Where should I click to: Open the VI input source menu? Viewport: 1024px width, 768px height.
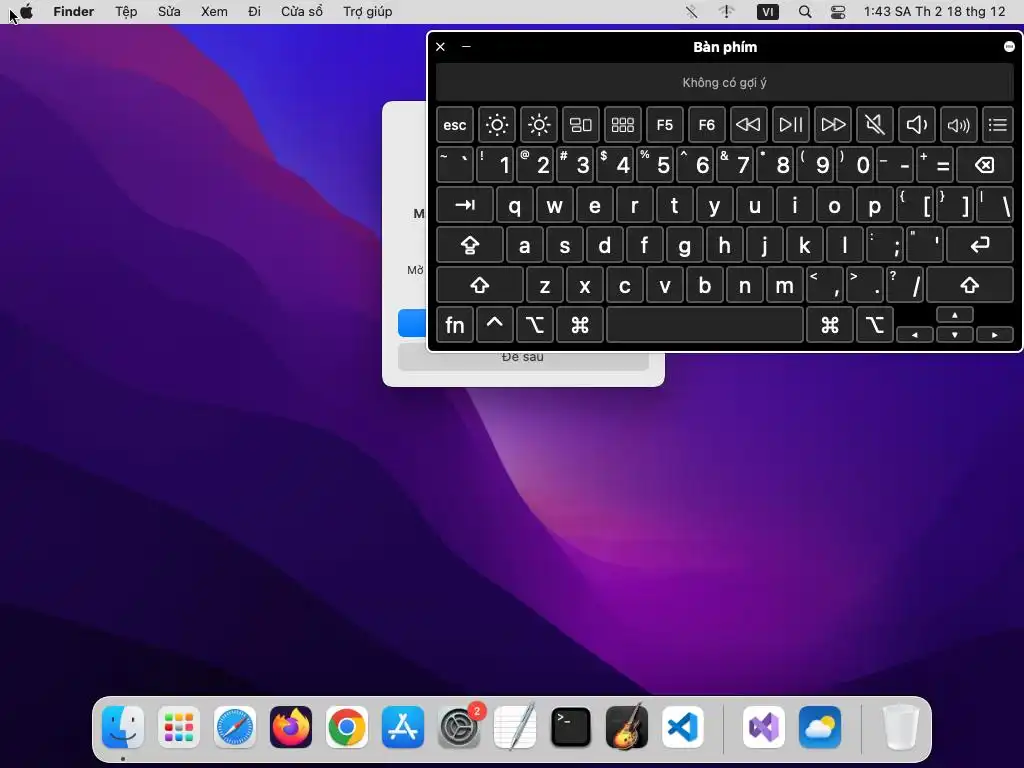[x=767, y=12]
